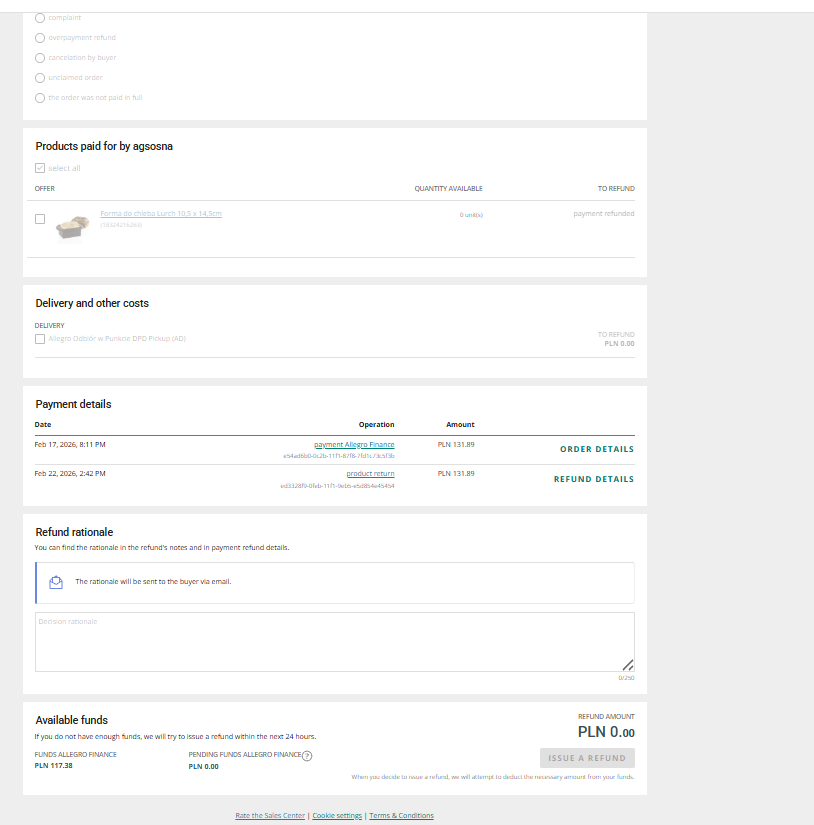Click the help icon beside Pending Funds Allegro Finance

[x=307, y=755]
